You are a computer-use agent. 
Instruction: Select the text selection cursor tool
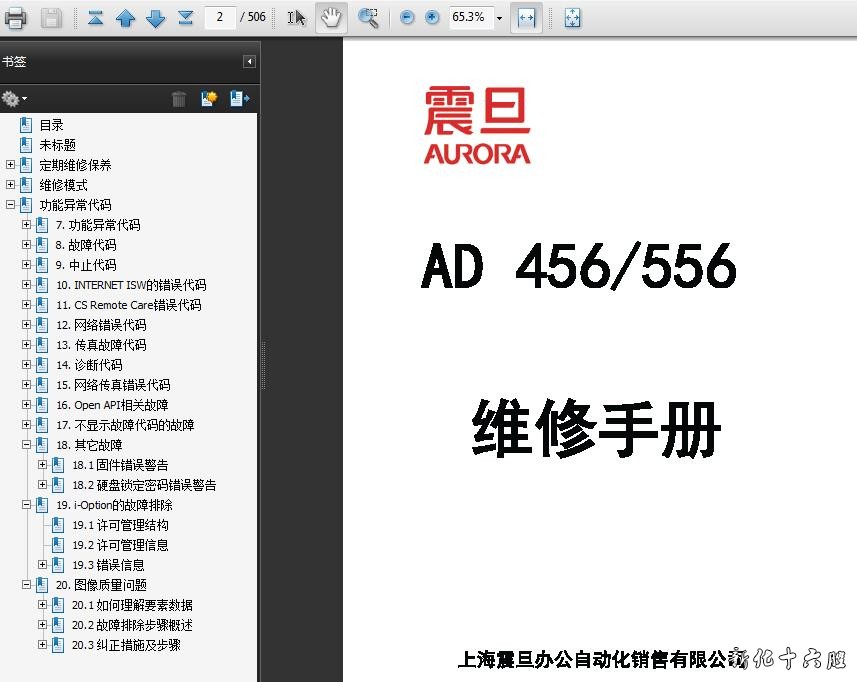pos(296,17)
